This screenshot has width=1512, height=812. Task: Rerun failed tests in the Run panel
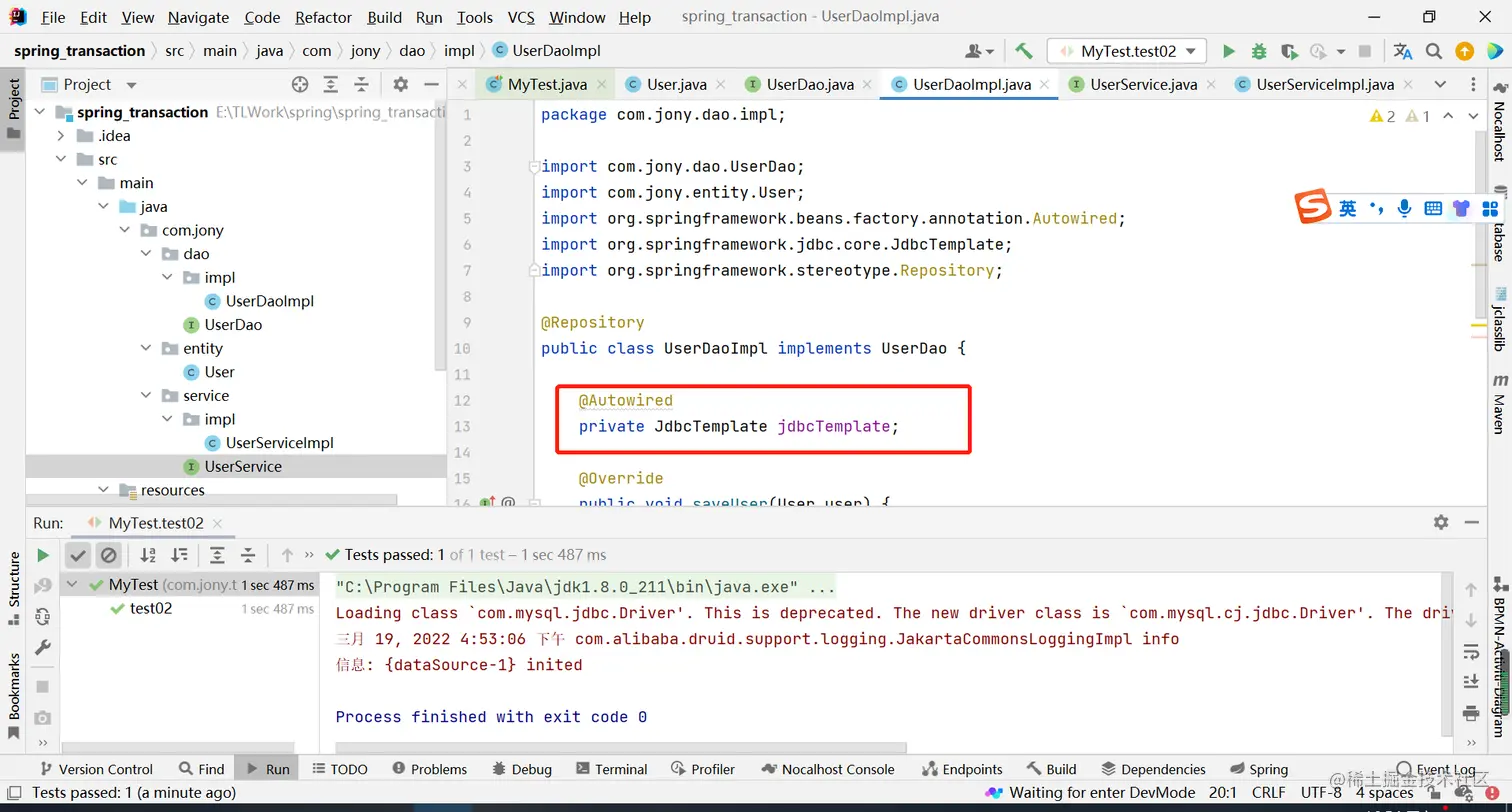(x=43, y=586)
